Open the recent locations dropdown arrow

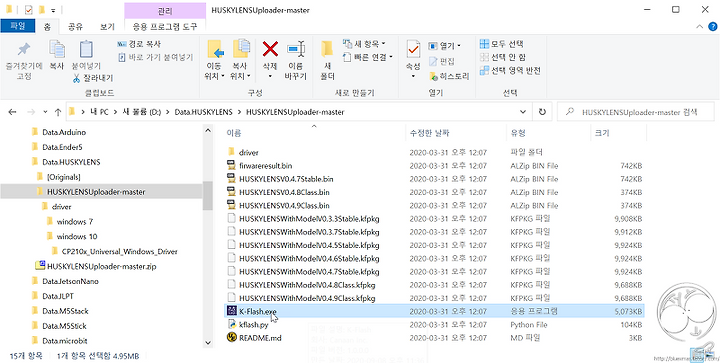point(45,112)
